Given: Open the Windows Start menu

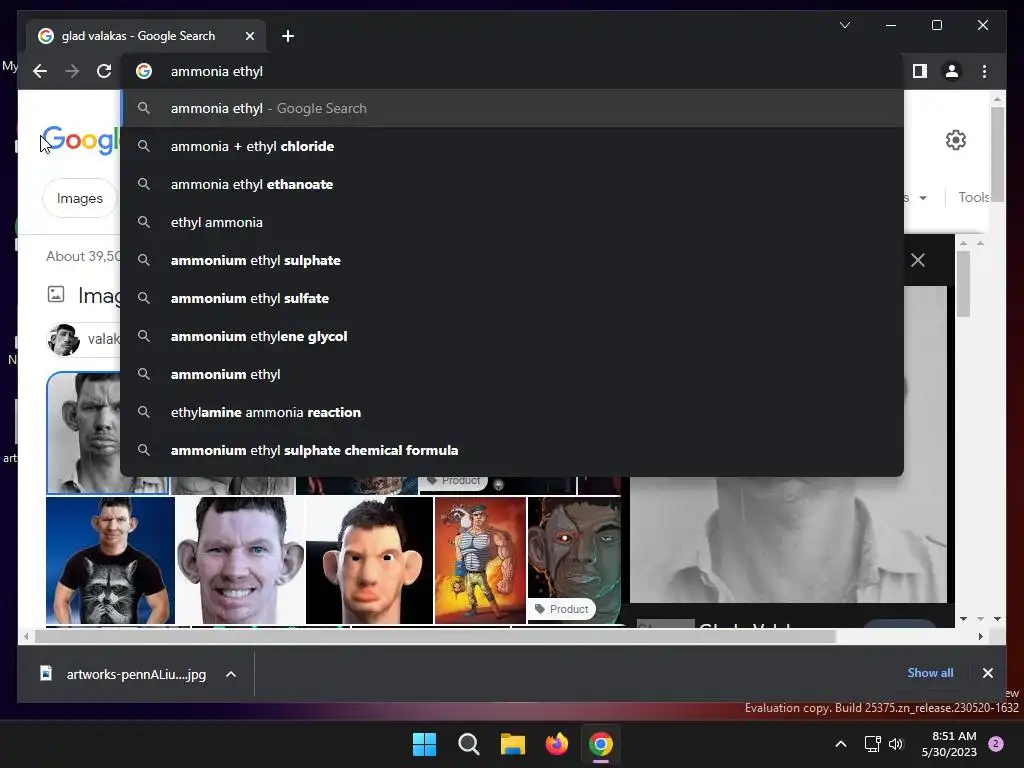Looking at the screenshot, I should [424, 744].
